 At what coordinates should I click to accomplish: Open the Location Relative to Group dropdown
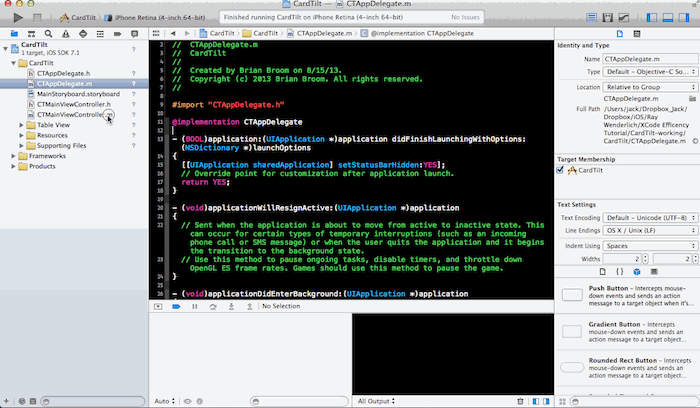coord(650,87)
